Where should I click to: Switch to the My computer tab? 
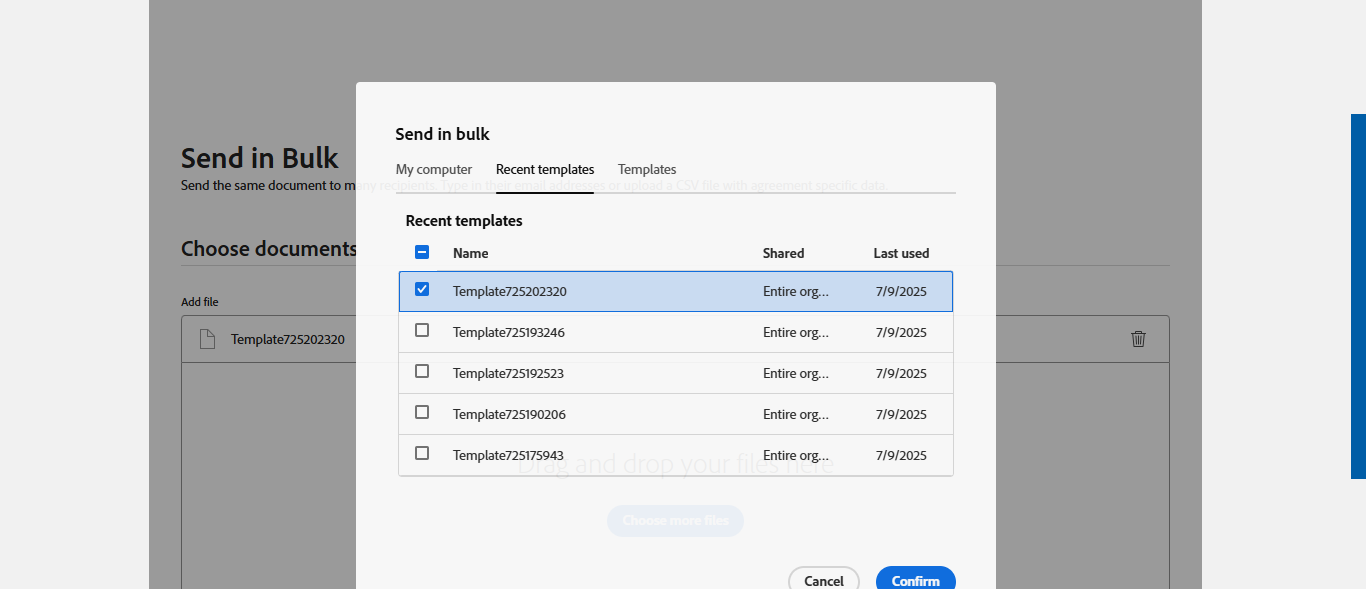tap(434, 170)
